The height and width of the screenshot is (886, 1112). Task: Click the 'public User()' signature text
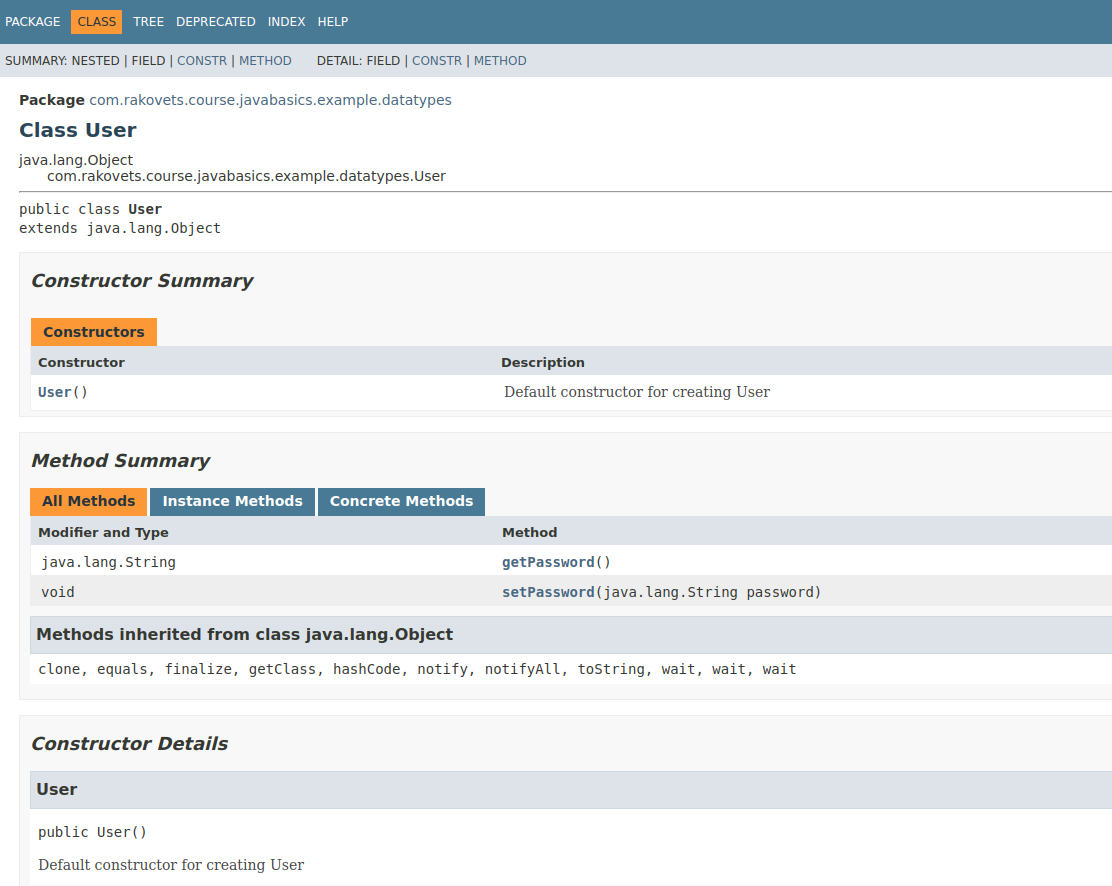point(92,832)
